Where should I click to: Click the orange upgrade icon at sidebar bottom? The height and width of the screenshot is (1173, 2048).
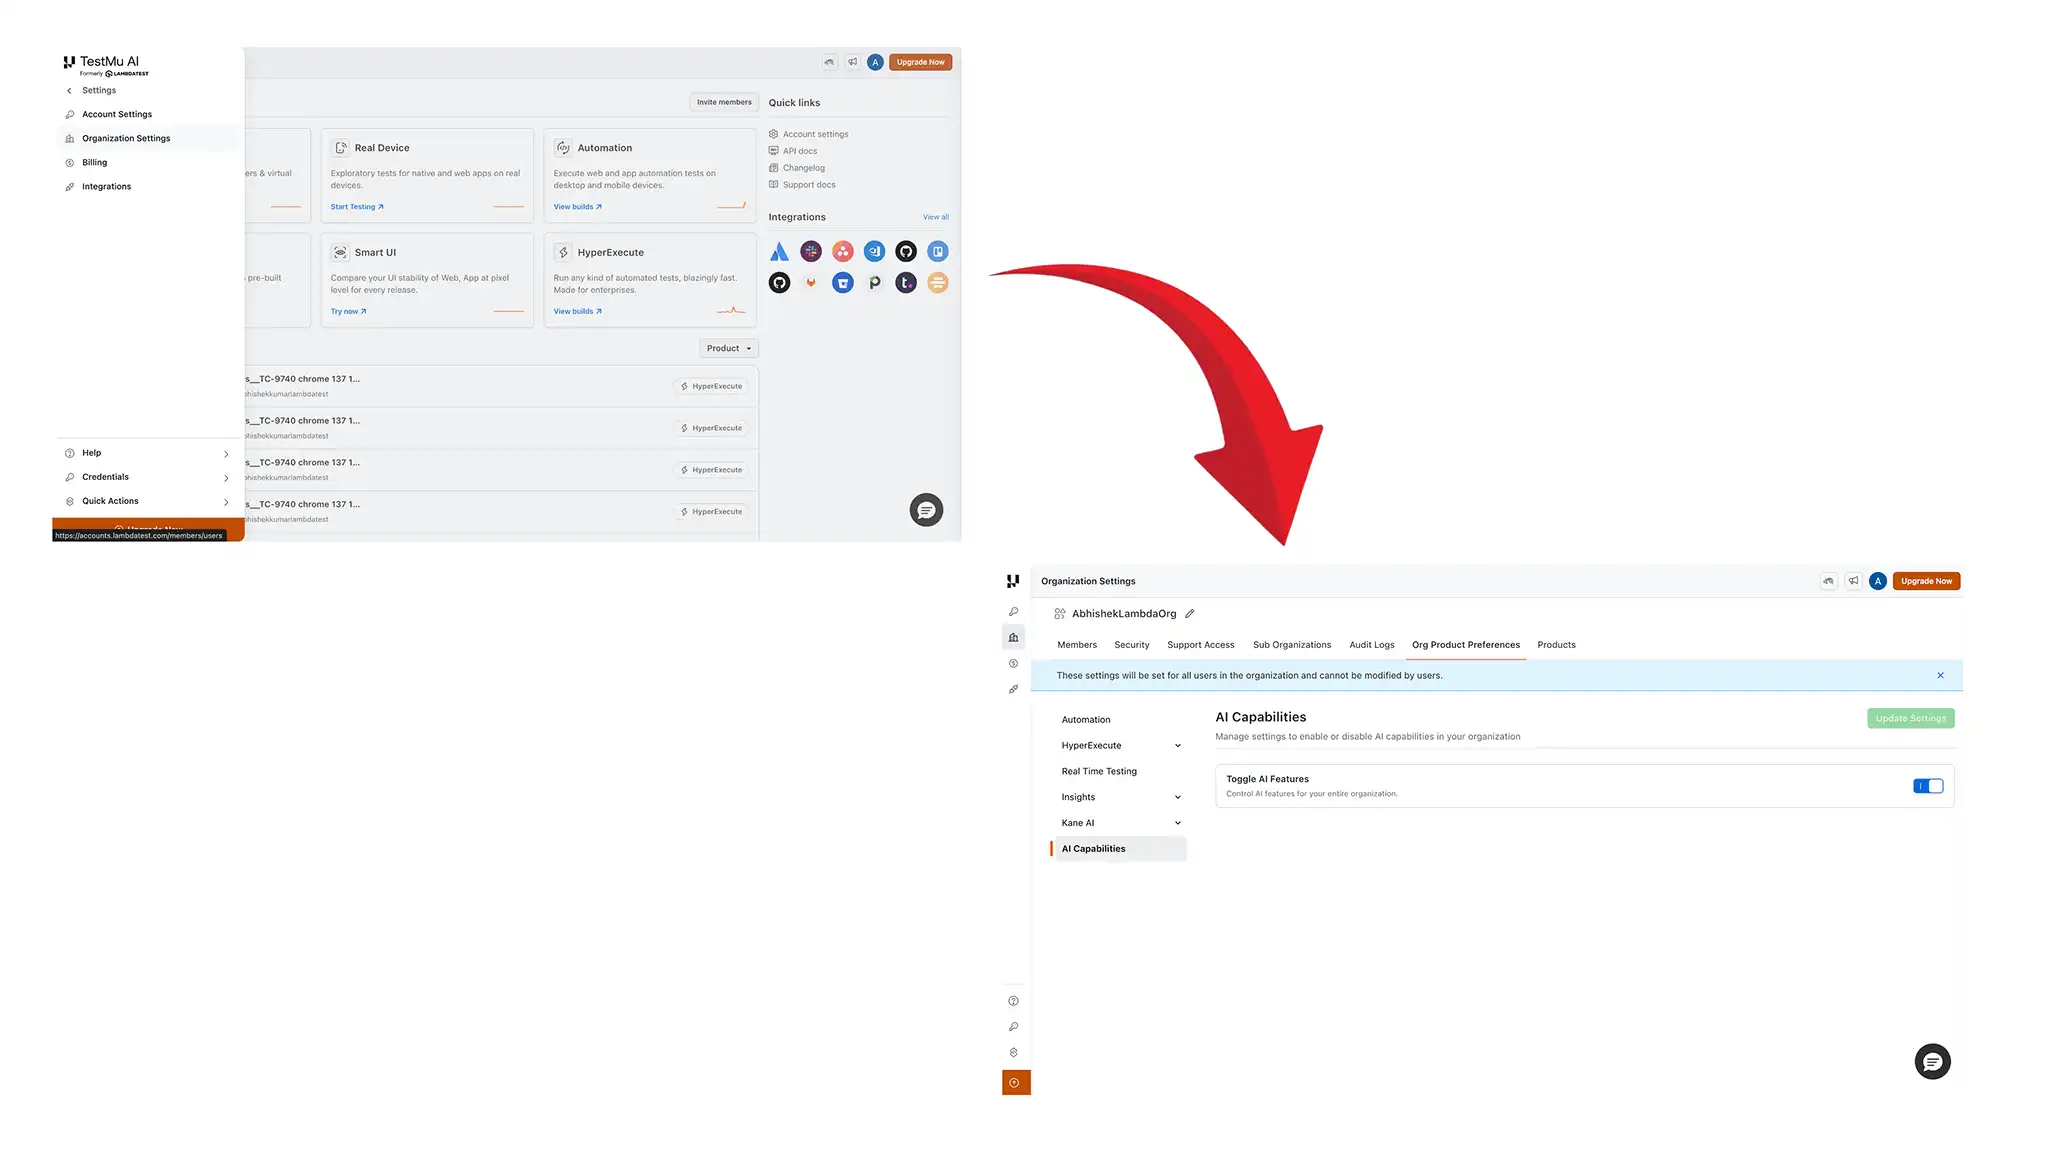click(1016, 1083)
